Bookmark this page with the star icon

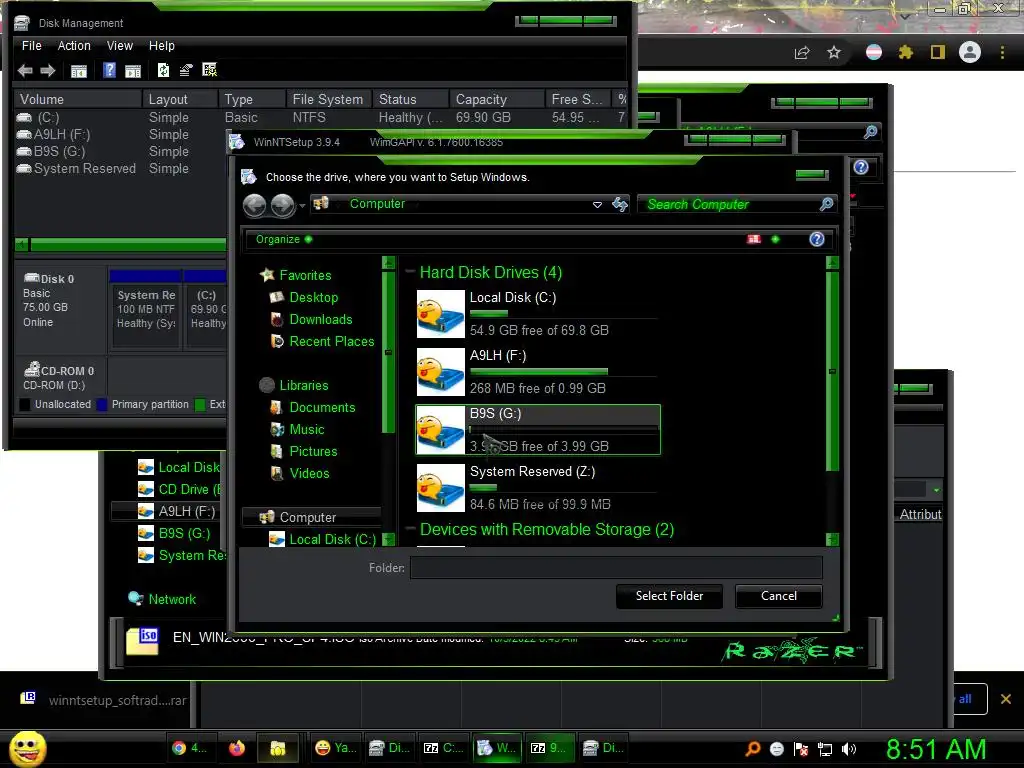point(834,52)
